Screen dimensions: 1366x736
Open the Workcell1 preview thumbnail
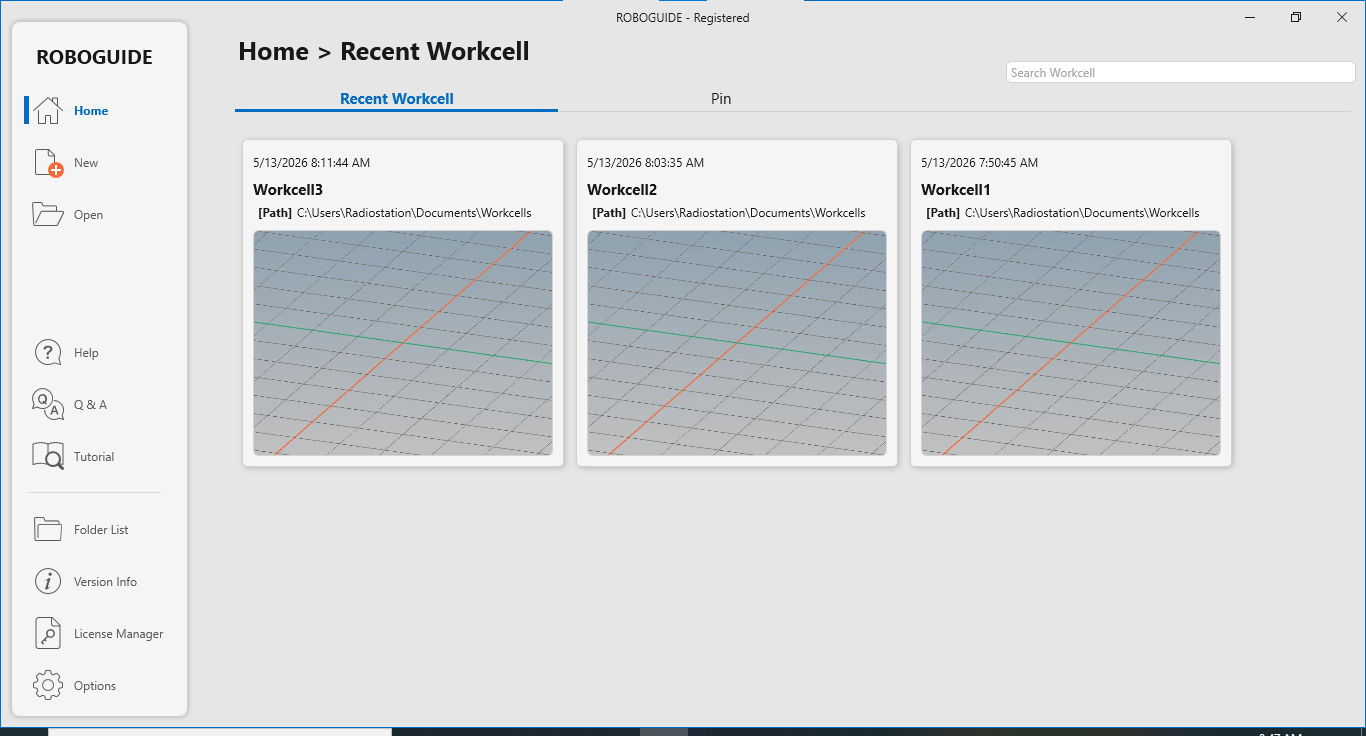pyautogui.click(x=1071, y=343)
